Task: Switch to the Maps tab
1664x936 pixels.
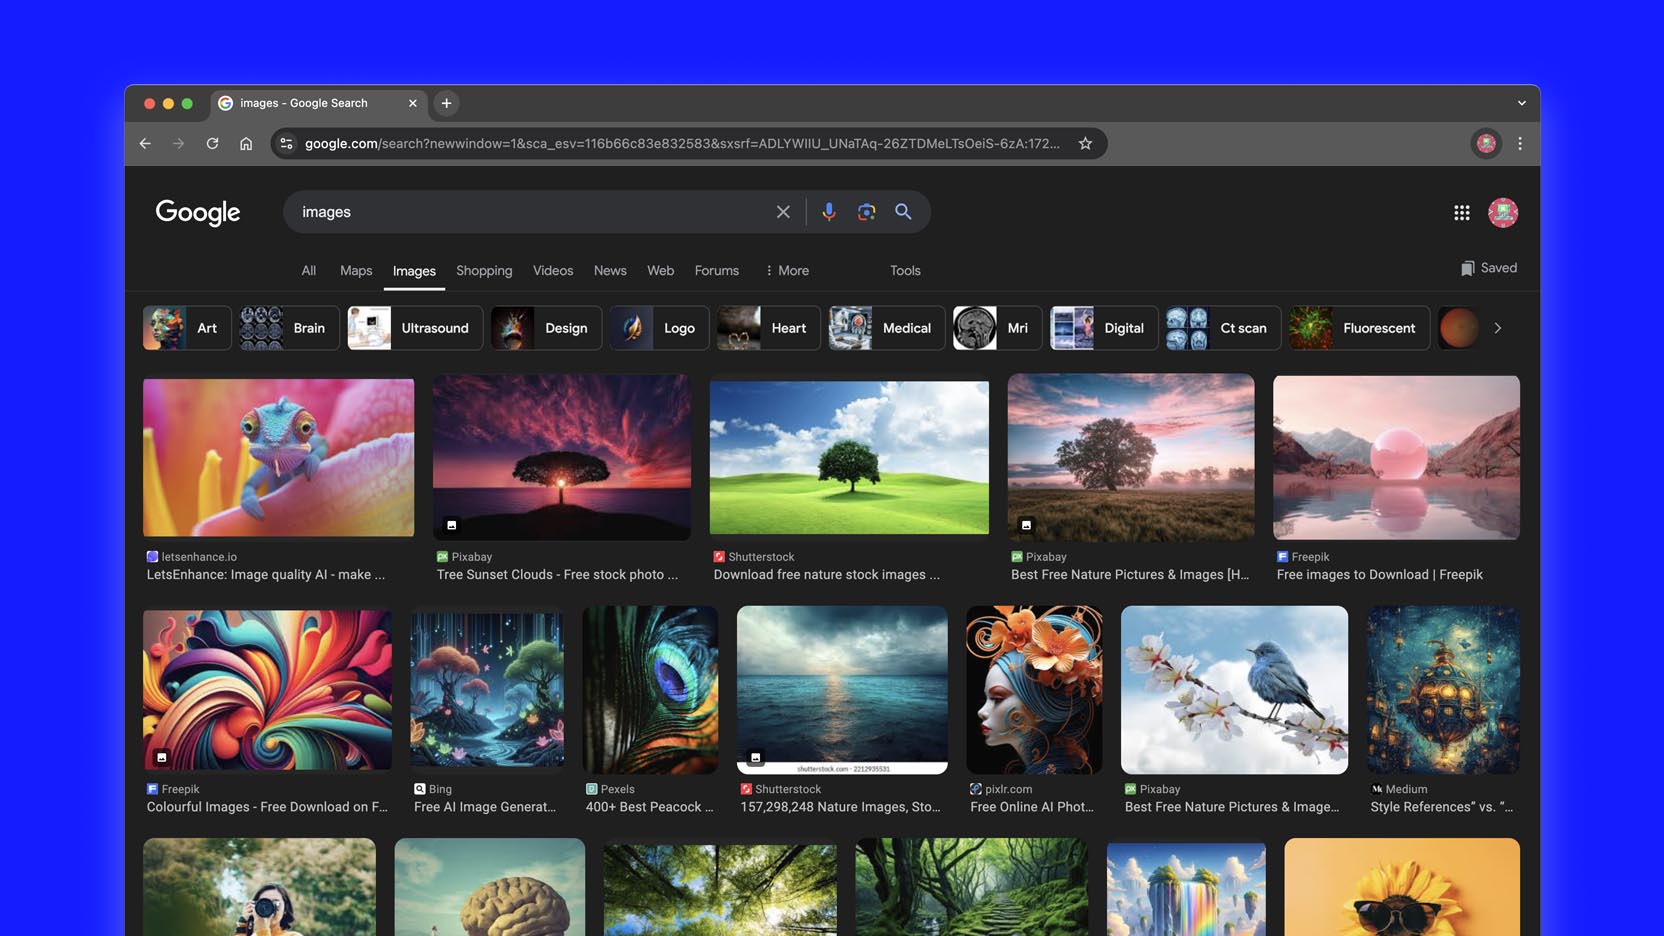Action: pos(356,271)
